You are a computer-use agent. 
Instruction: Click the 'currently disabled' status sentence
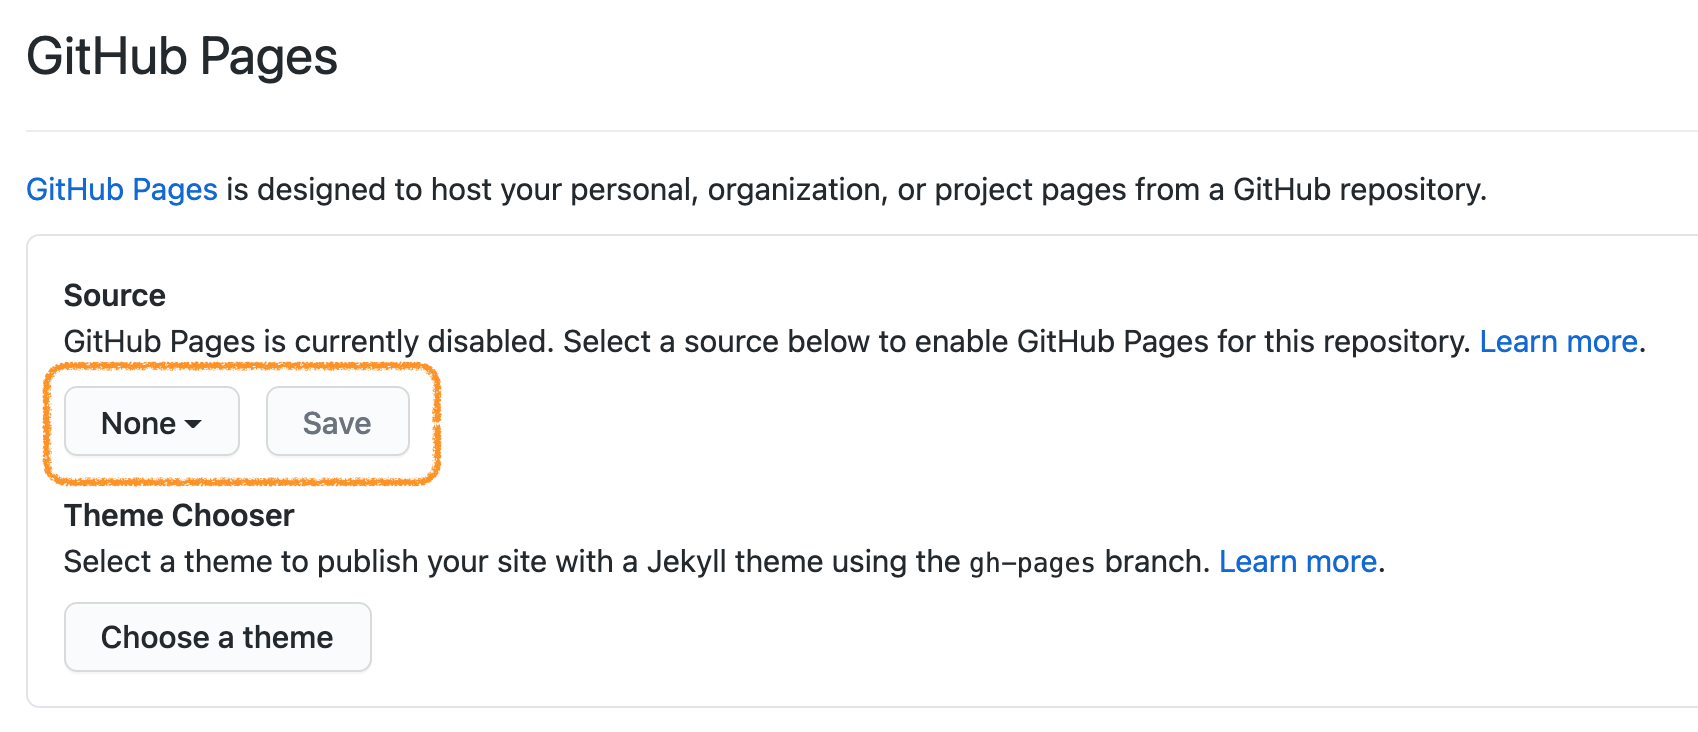308,342
